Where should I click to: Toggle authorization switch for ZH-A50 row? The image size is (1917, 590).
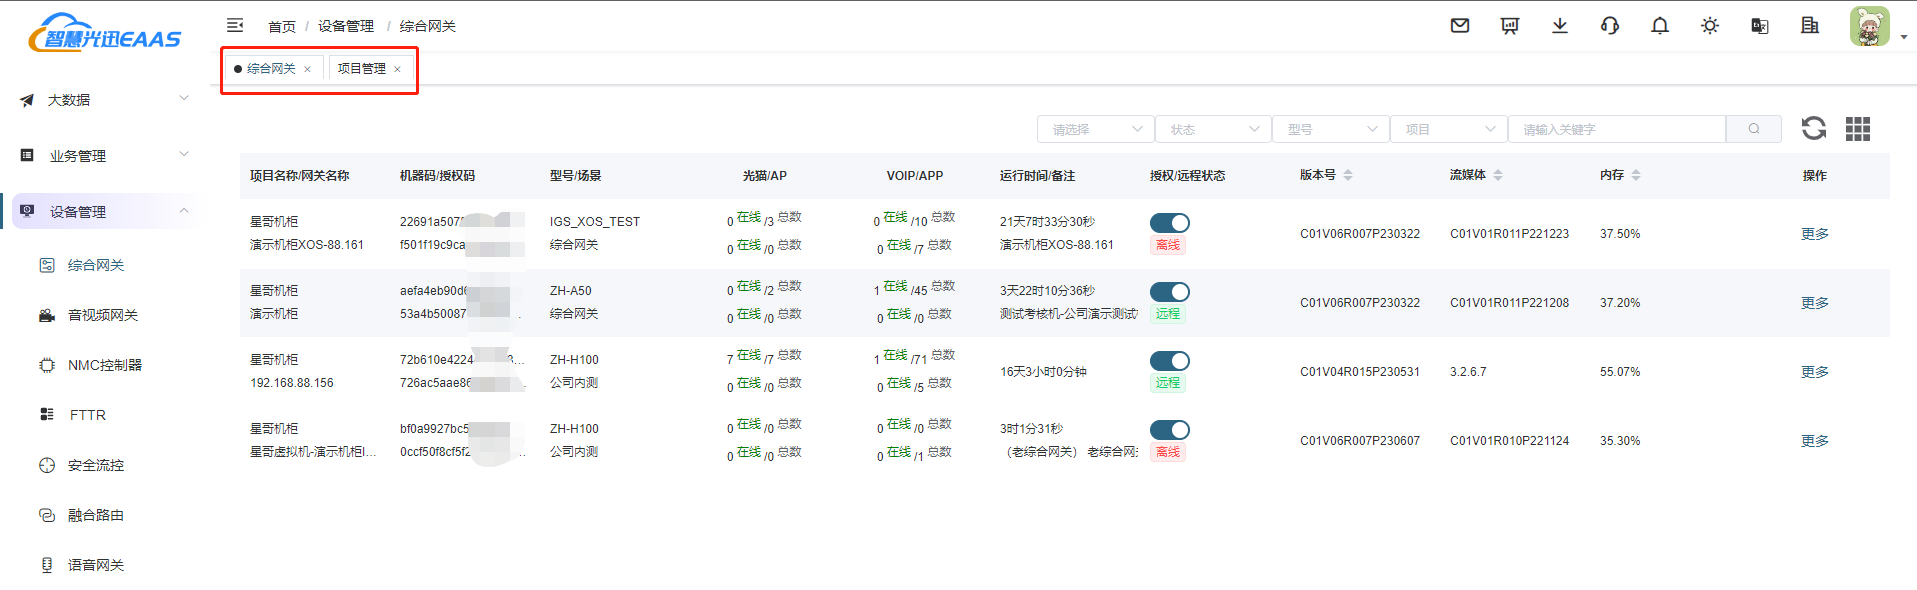click(x=1169, y=292)
